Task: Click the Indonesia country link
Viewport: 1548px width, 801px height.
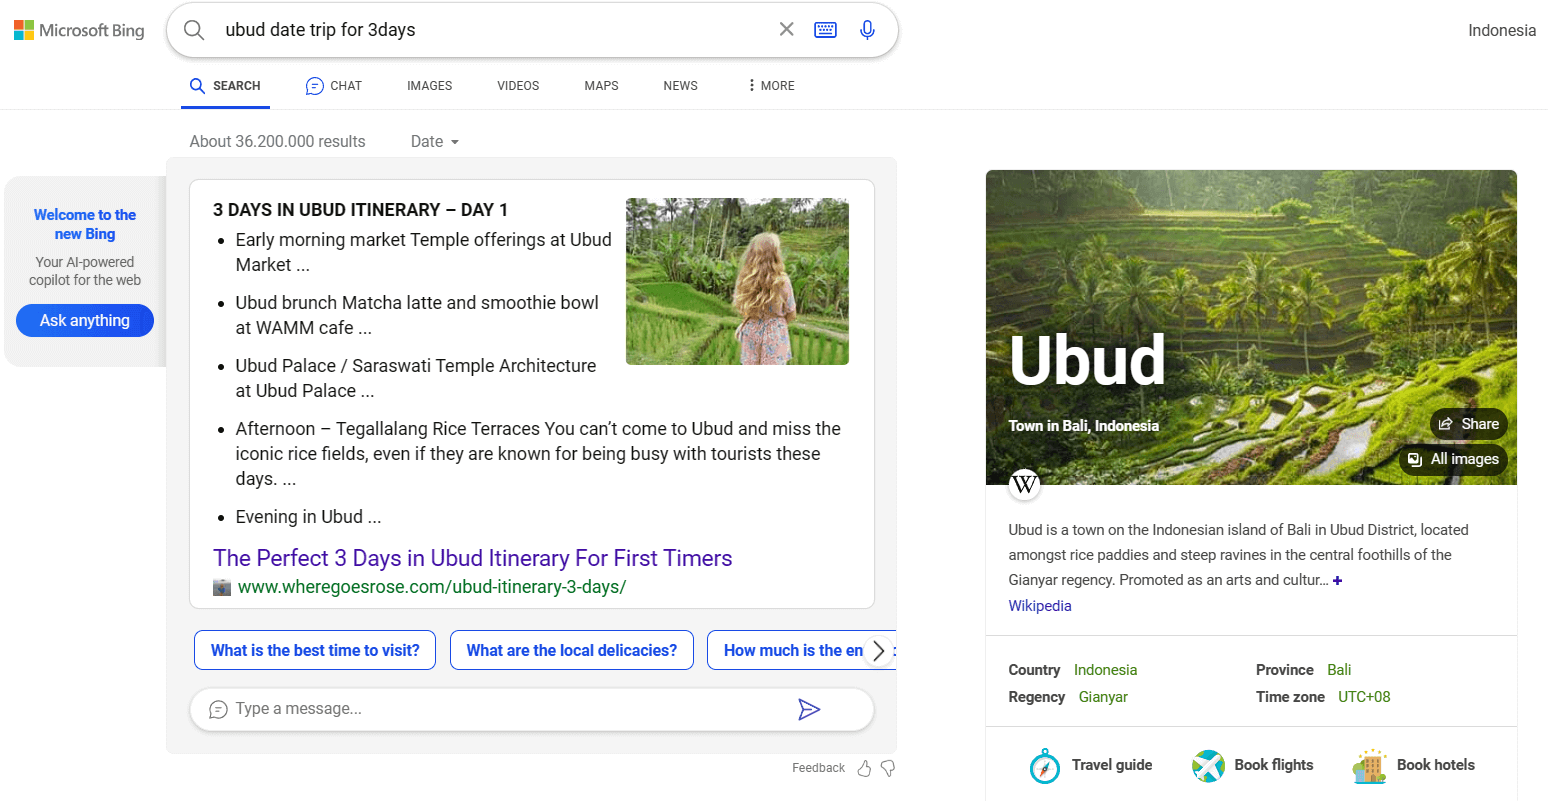Action: [1105, 670]
